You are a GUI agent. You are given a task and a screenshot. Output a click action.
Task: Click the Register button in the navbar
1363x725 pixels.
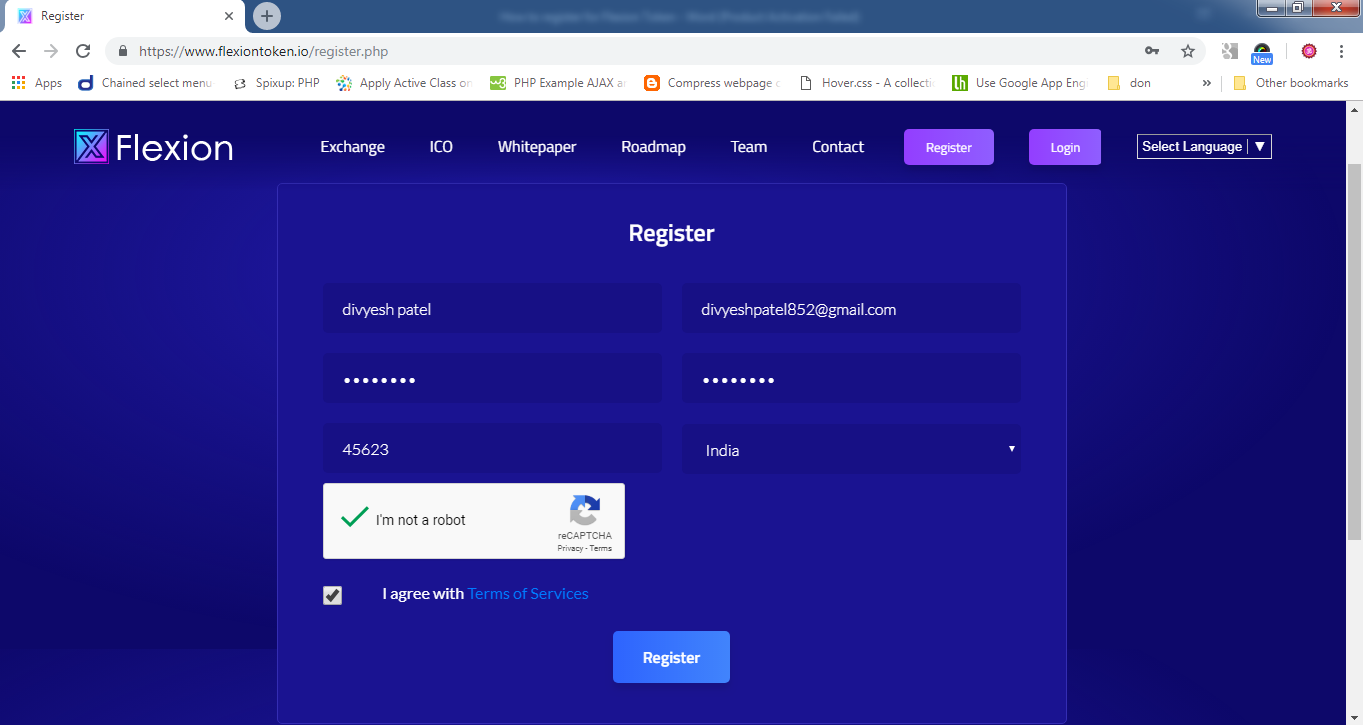(x=949, y=147)
